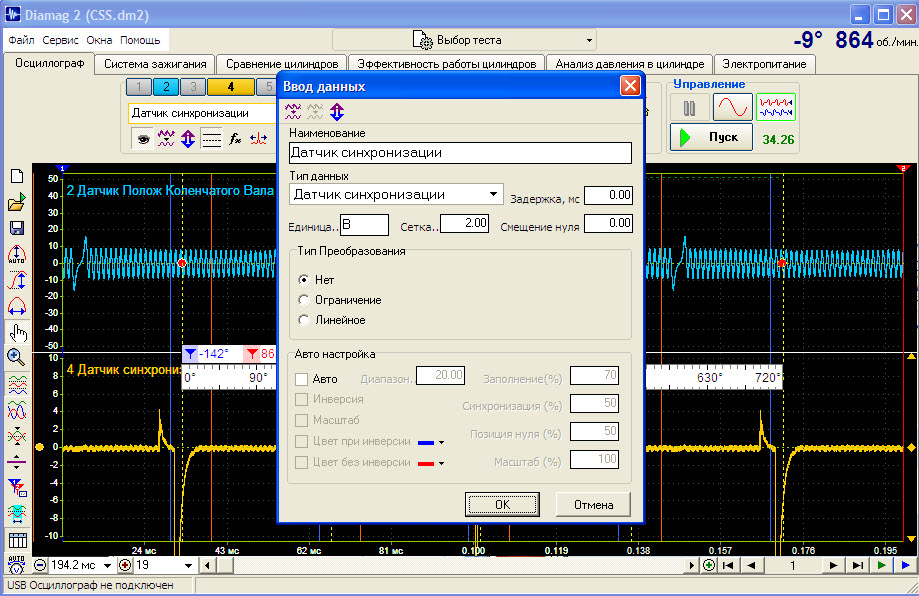Viewport: 919px width, 596px height.
Task: Select channel 2 button
Action: pos(166,87)
